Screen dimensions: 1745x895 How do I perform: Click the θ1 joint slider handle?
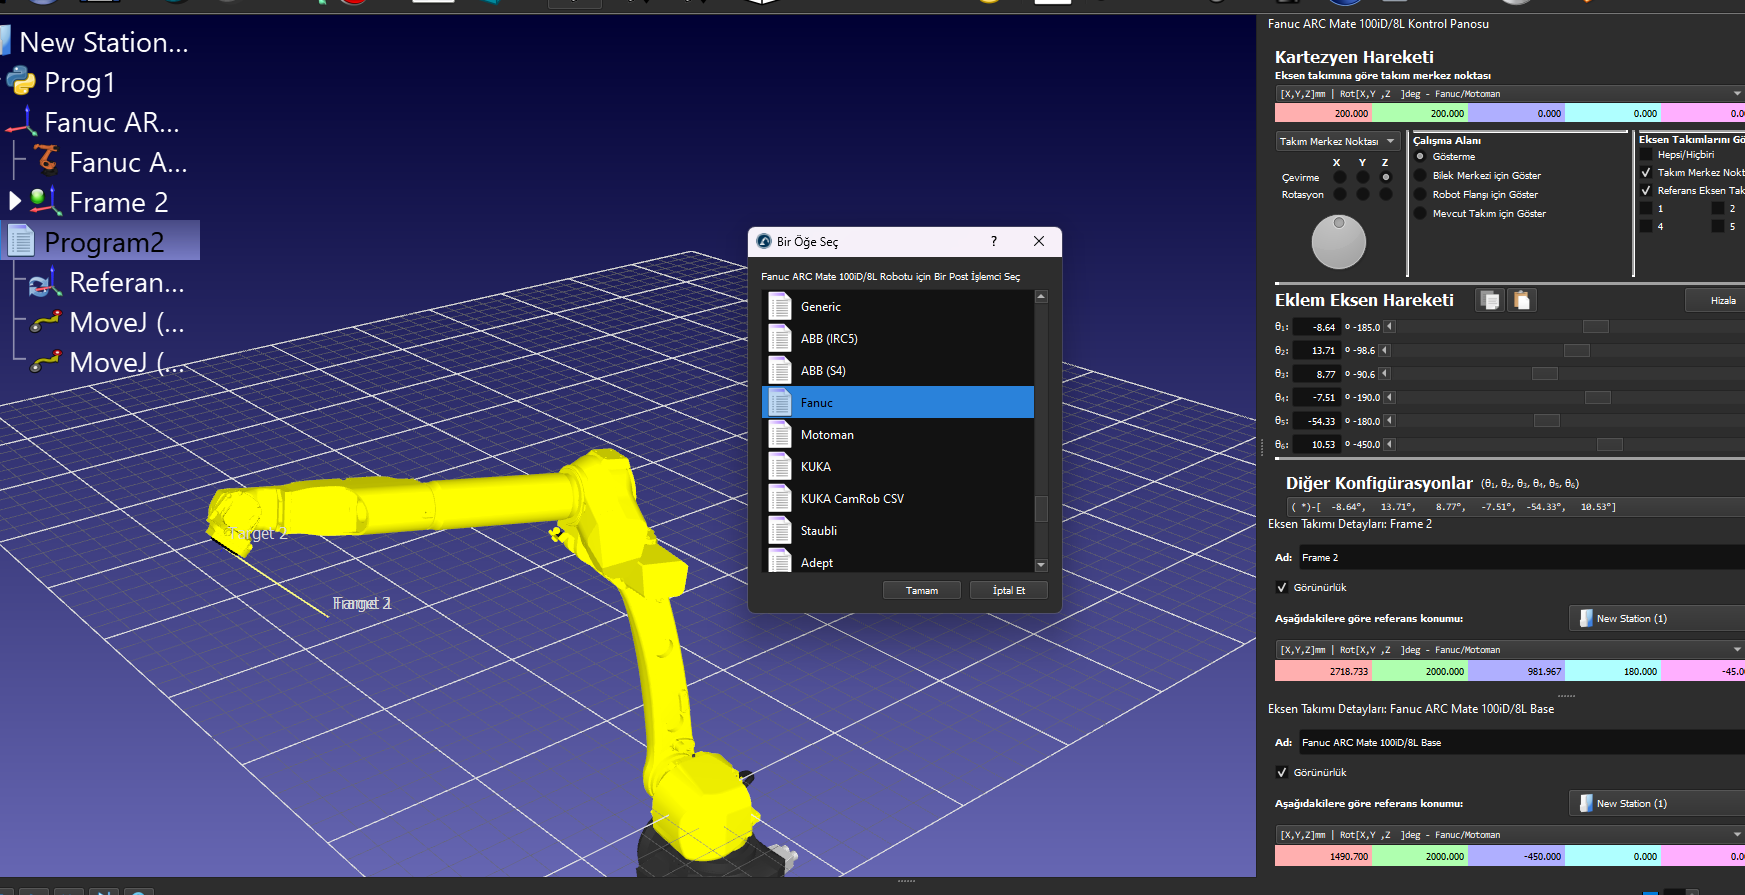point(1595,327)
